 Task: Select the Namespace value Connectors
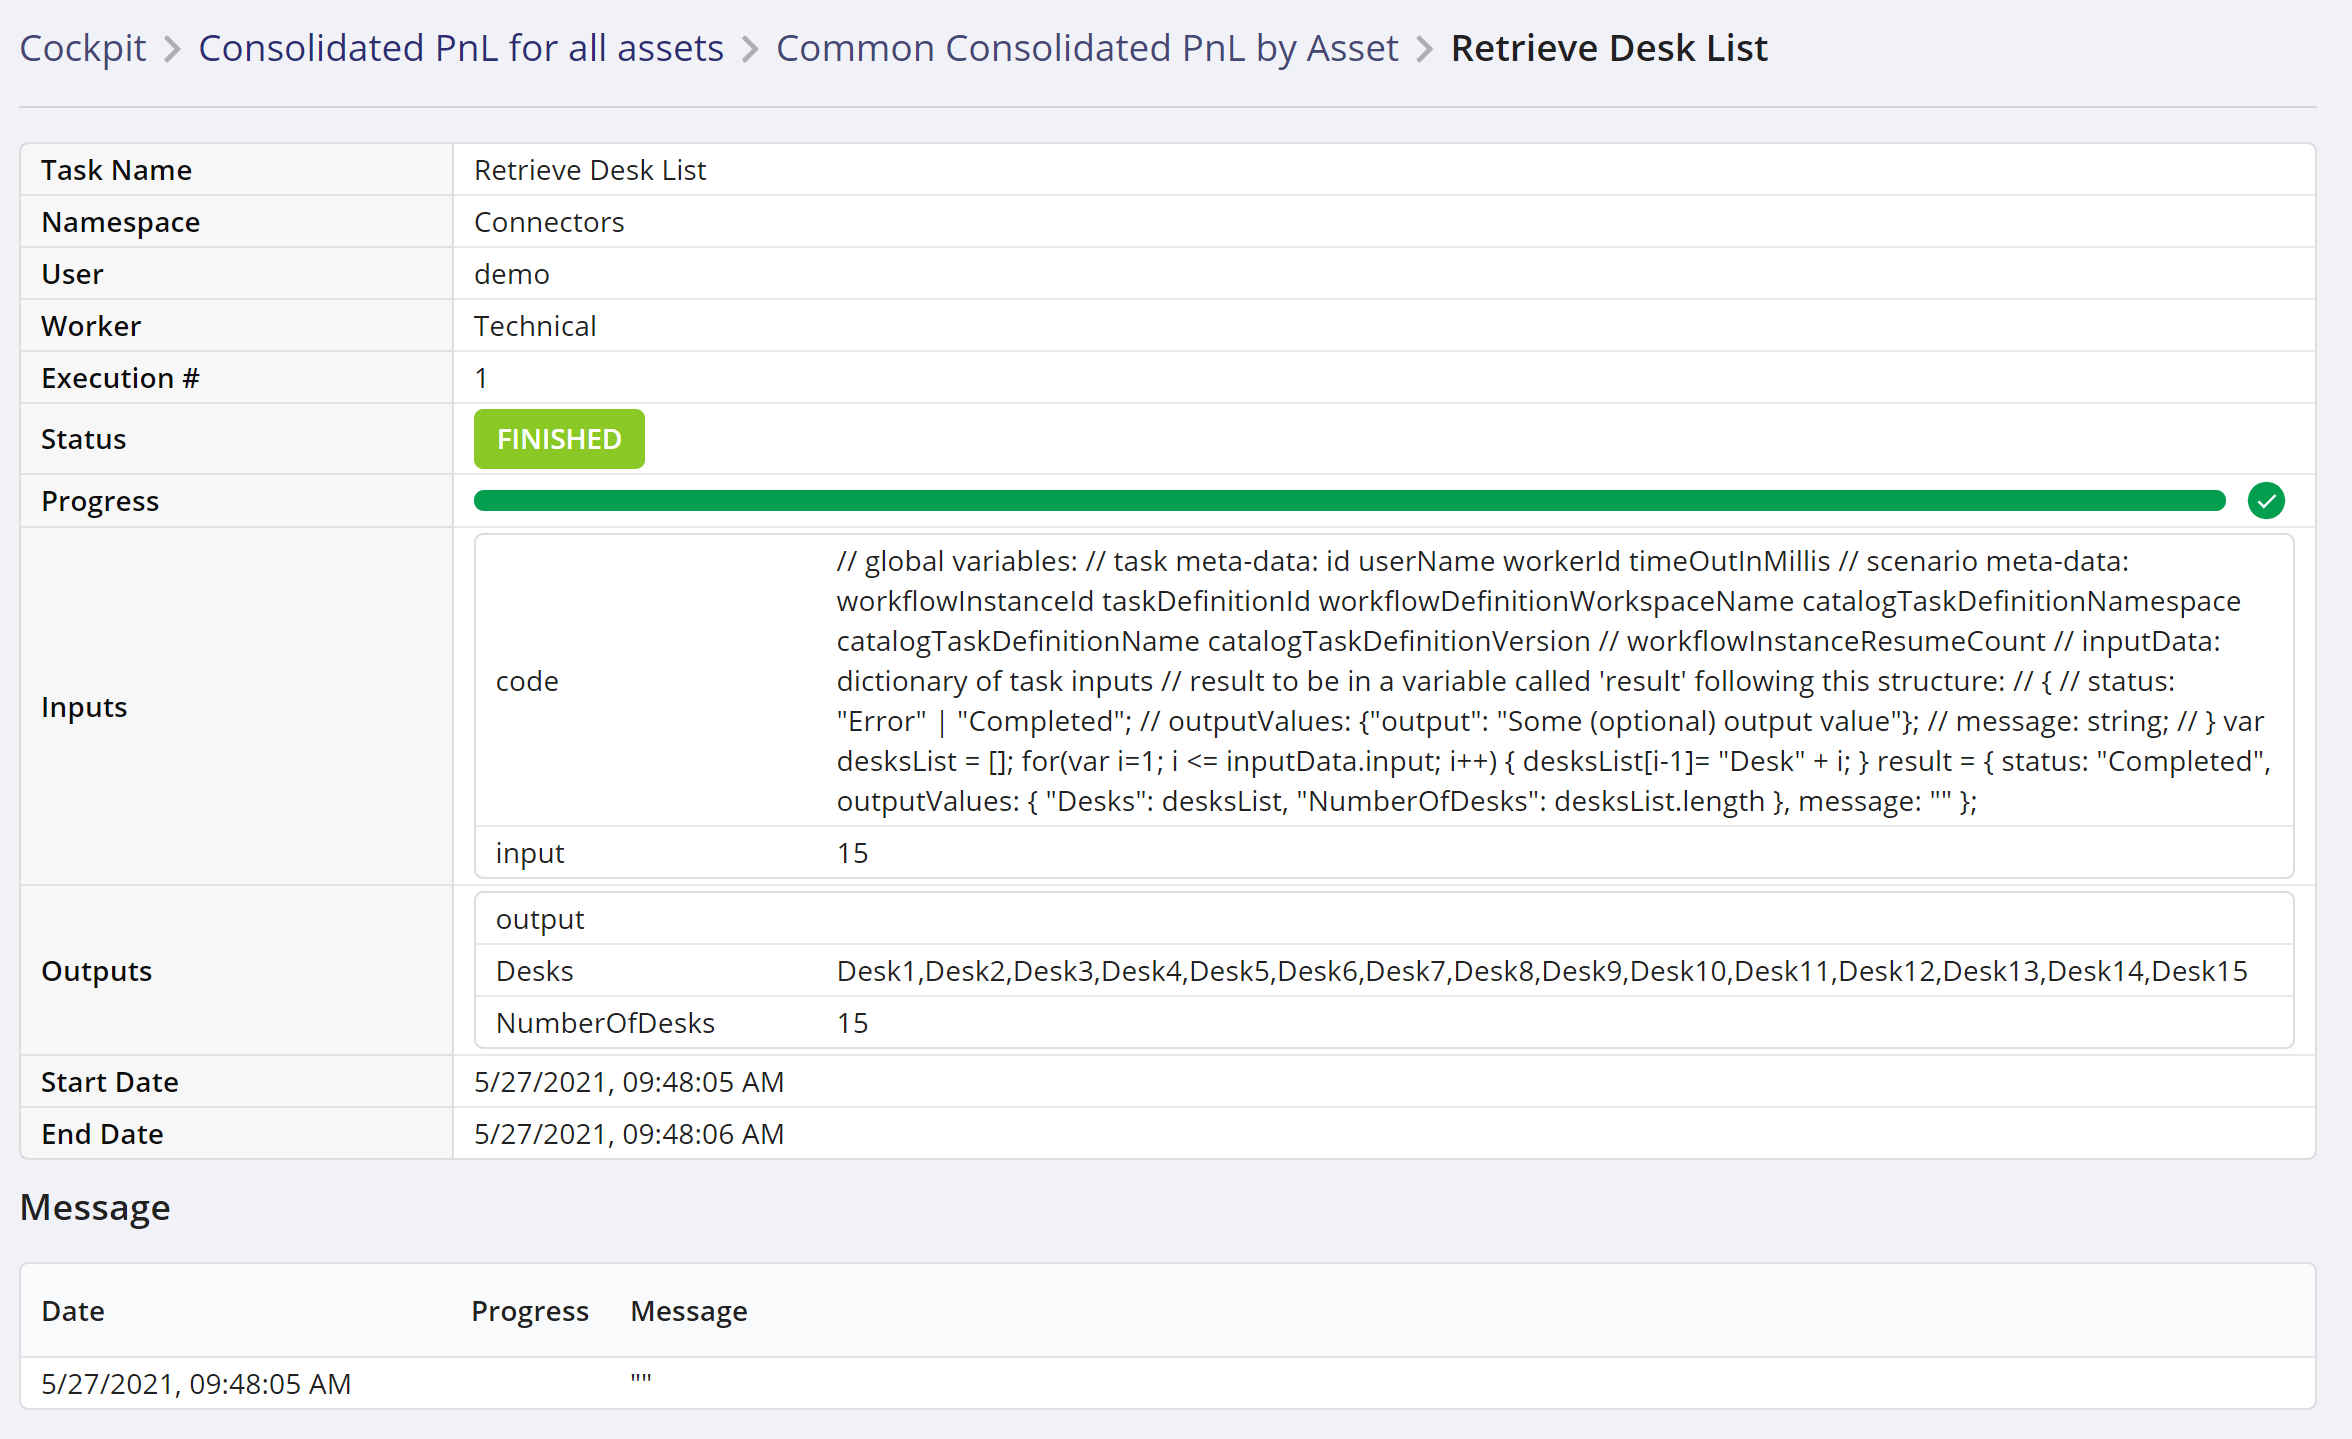(549, 222)
